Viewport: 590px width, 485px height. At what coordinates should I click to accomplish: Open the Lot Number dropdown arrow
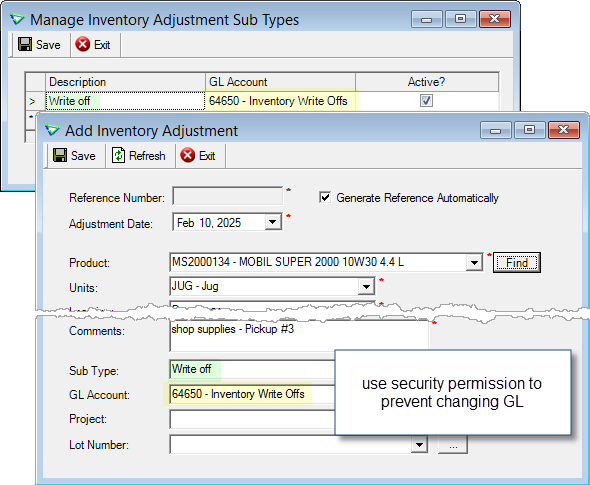point(420,445)
